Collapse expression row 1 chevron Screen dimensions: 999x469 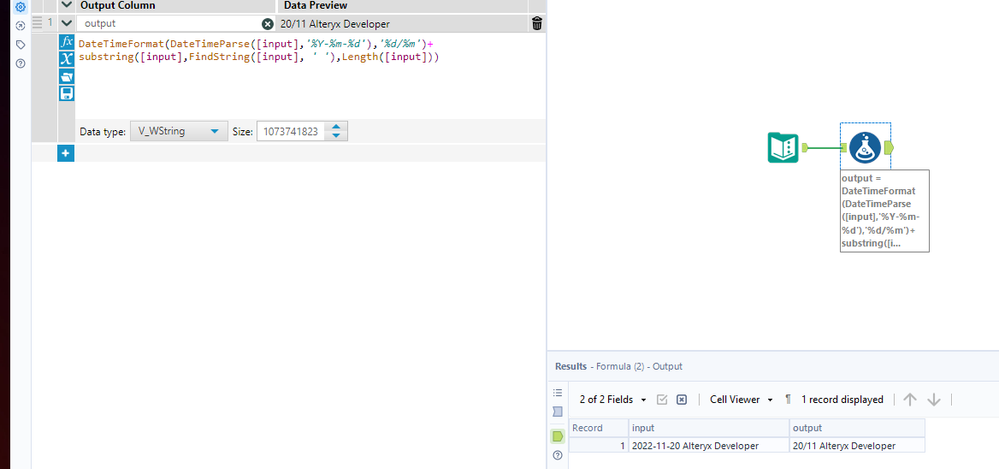[66, 24]
